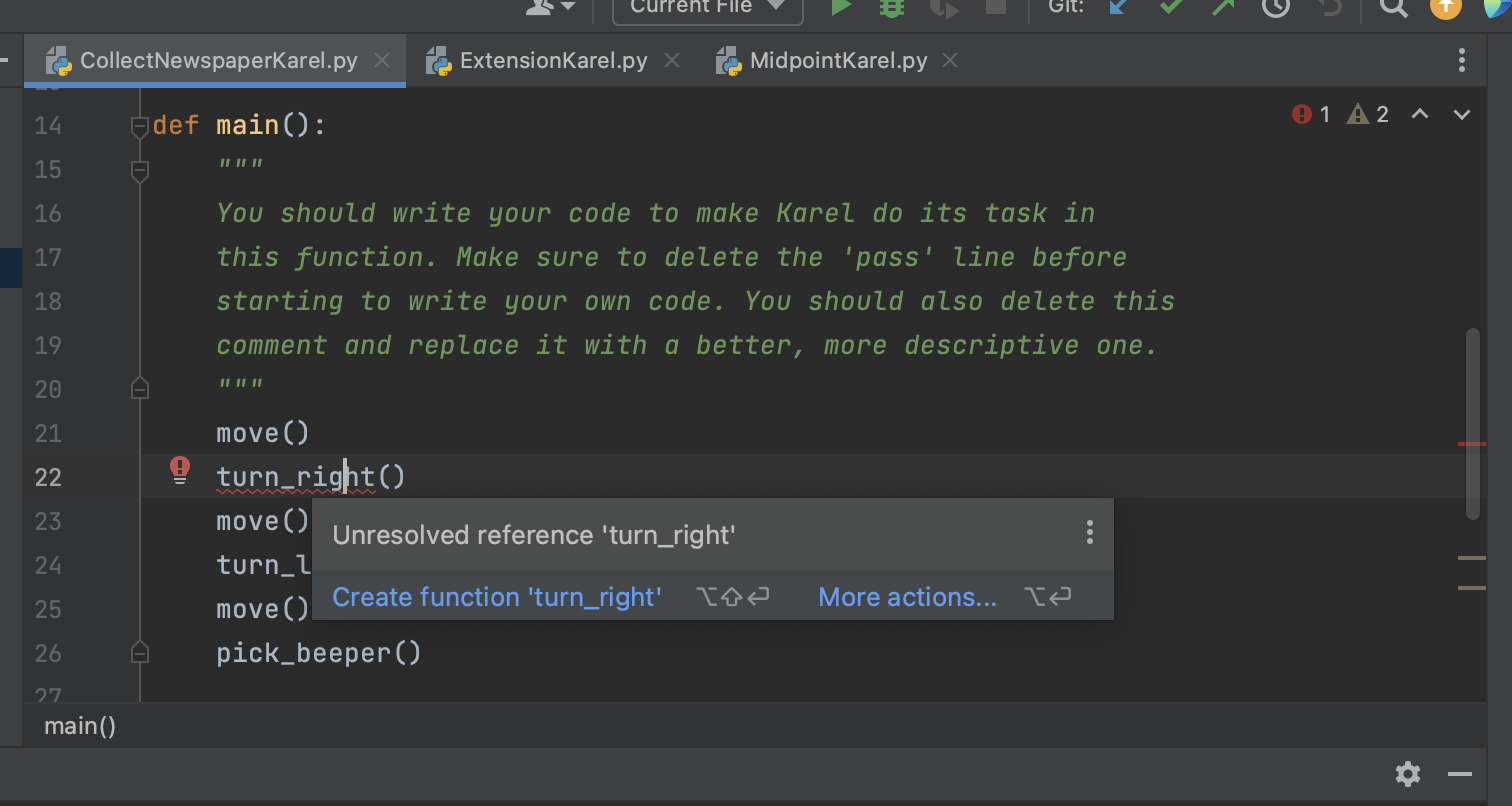Viewport: 1512px width, 806px height.
Task: Open editor tabs more options menu
Action: pos(1462,61)
